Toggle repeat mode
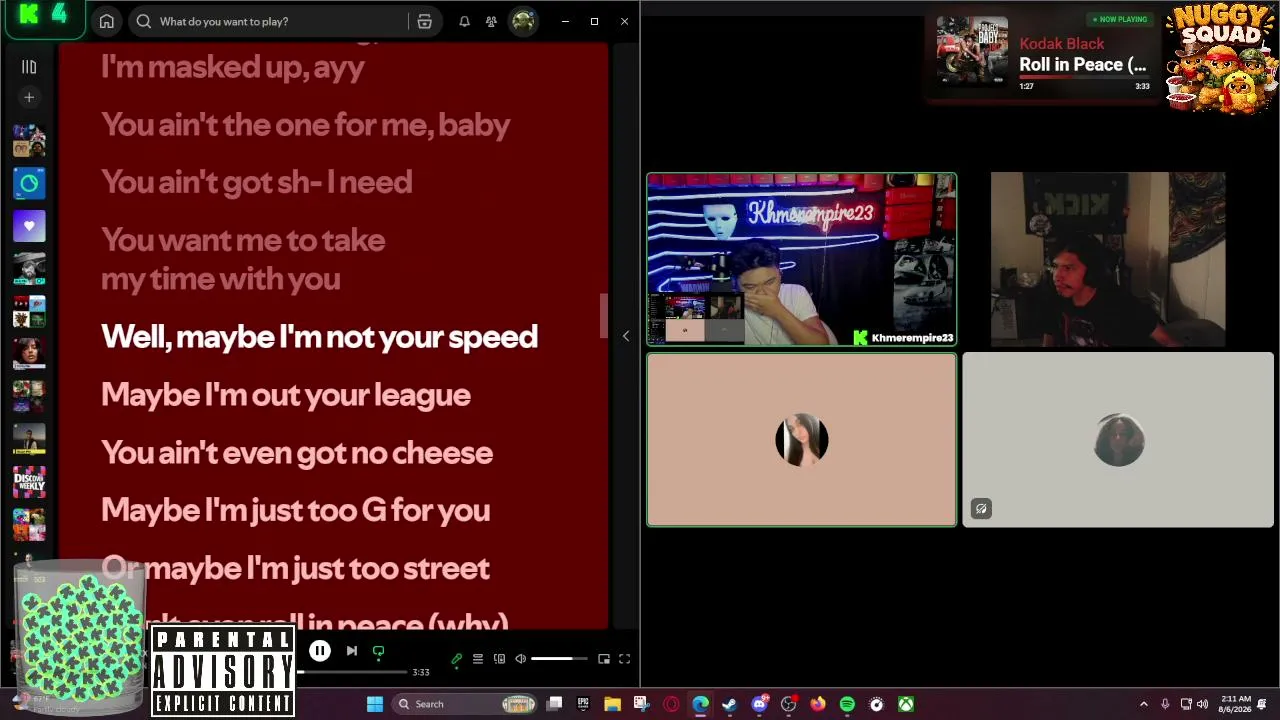This screenshot has width=1280, height=720. pos(378,652)
